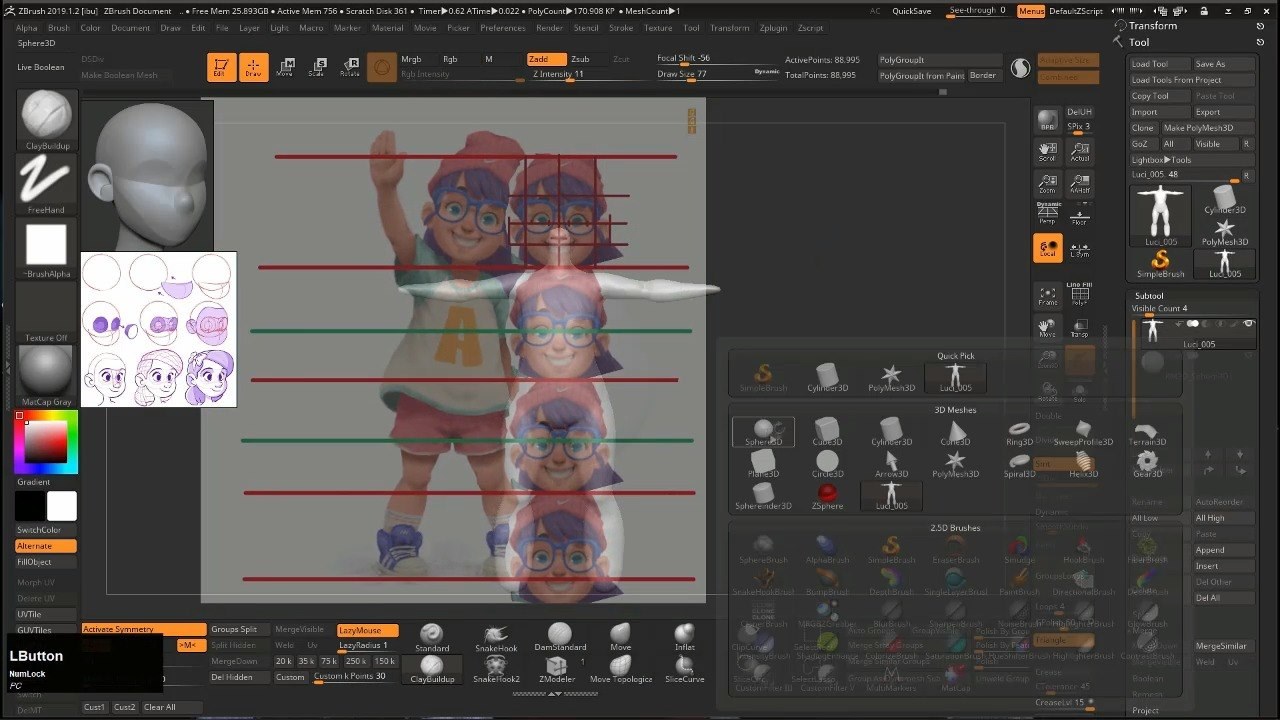Click the Z Intensity slider
Image resolution: width=1280 pixels, height=720 pixels.
coord(590,75)
